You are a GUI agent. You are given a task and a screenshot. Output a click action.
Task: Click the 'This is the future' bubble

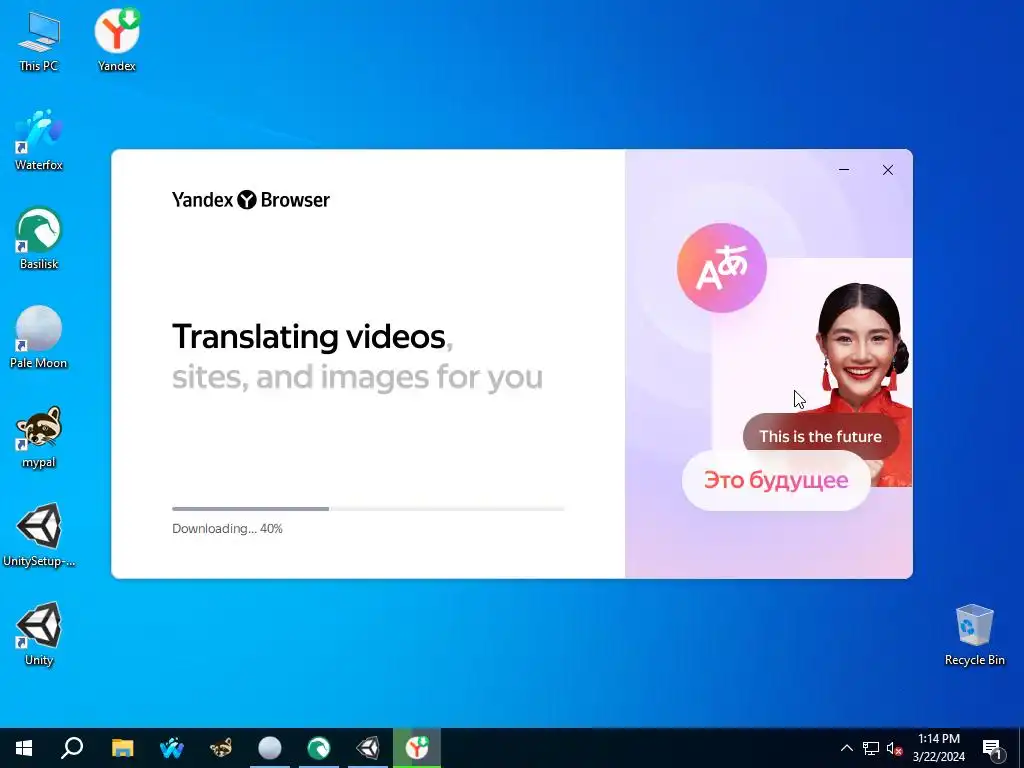click(820, 436)
